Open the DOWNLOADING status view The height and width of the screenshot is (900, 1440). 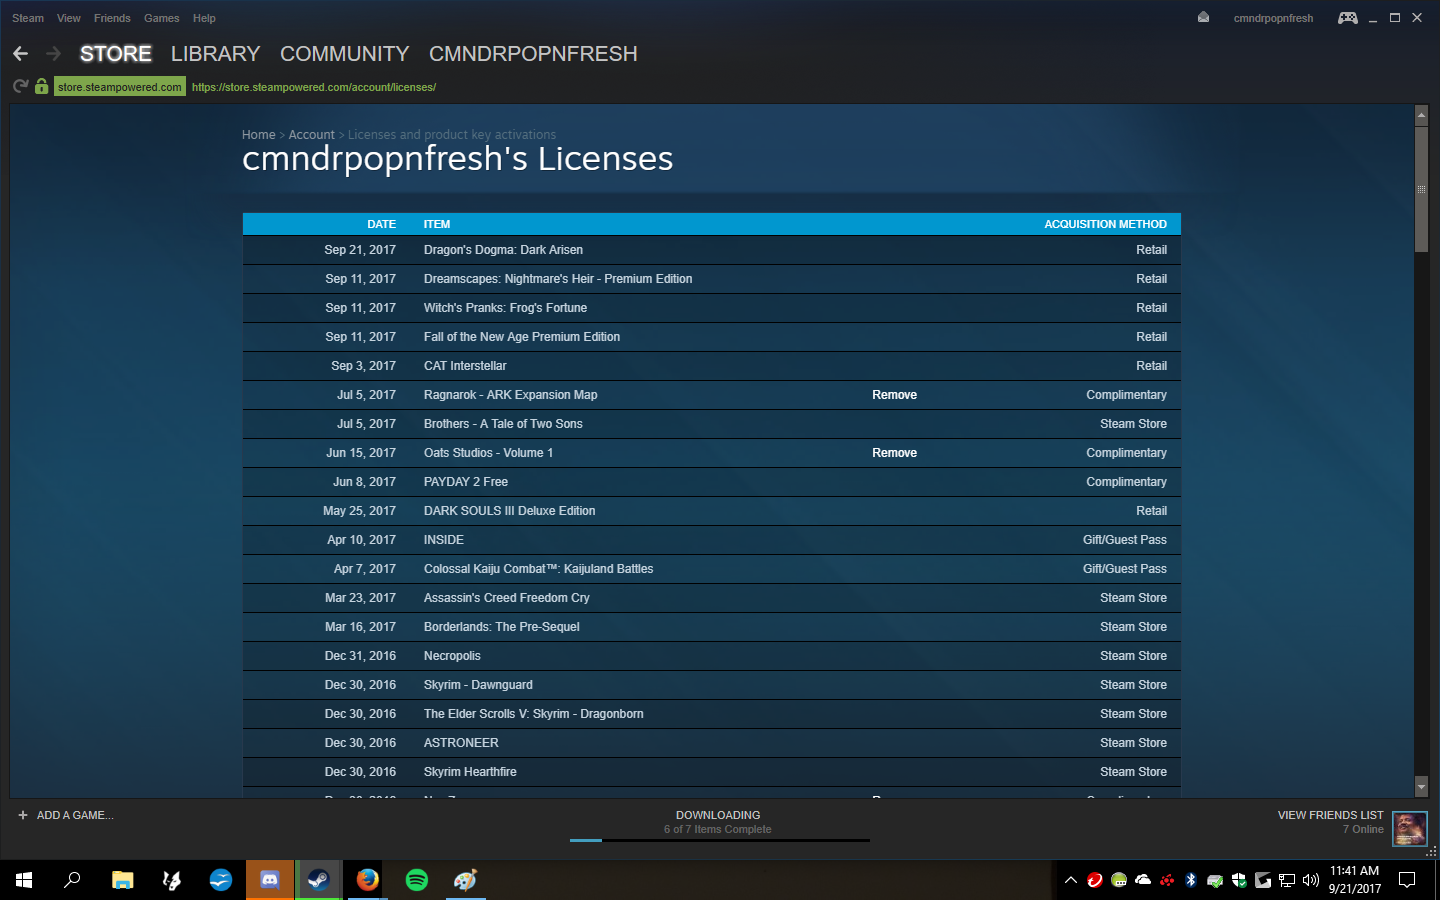718,815
